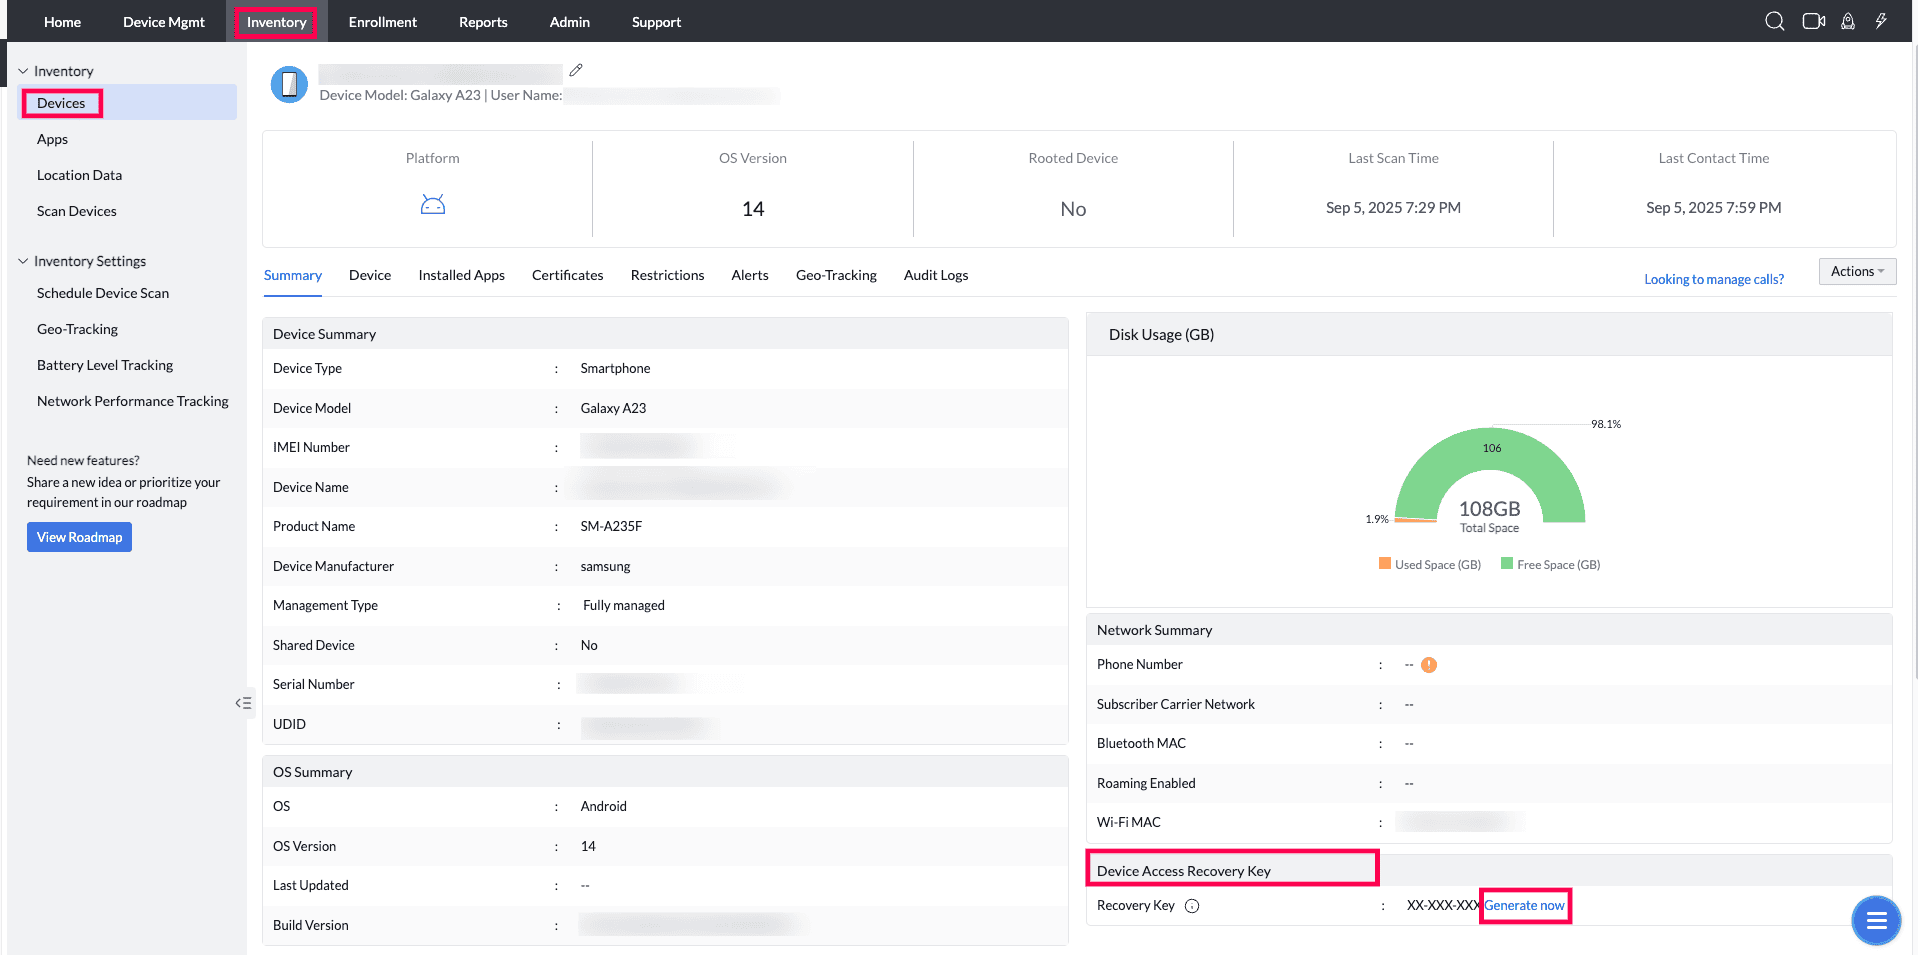Click the Device Access Recovery Key heading
The height and width of the screenshot is (955, 1918).
click(1184, 871)
